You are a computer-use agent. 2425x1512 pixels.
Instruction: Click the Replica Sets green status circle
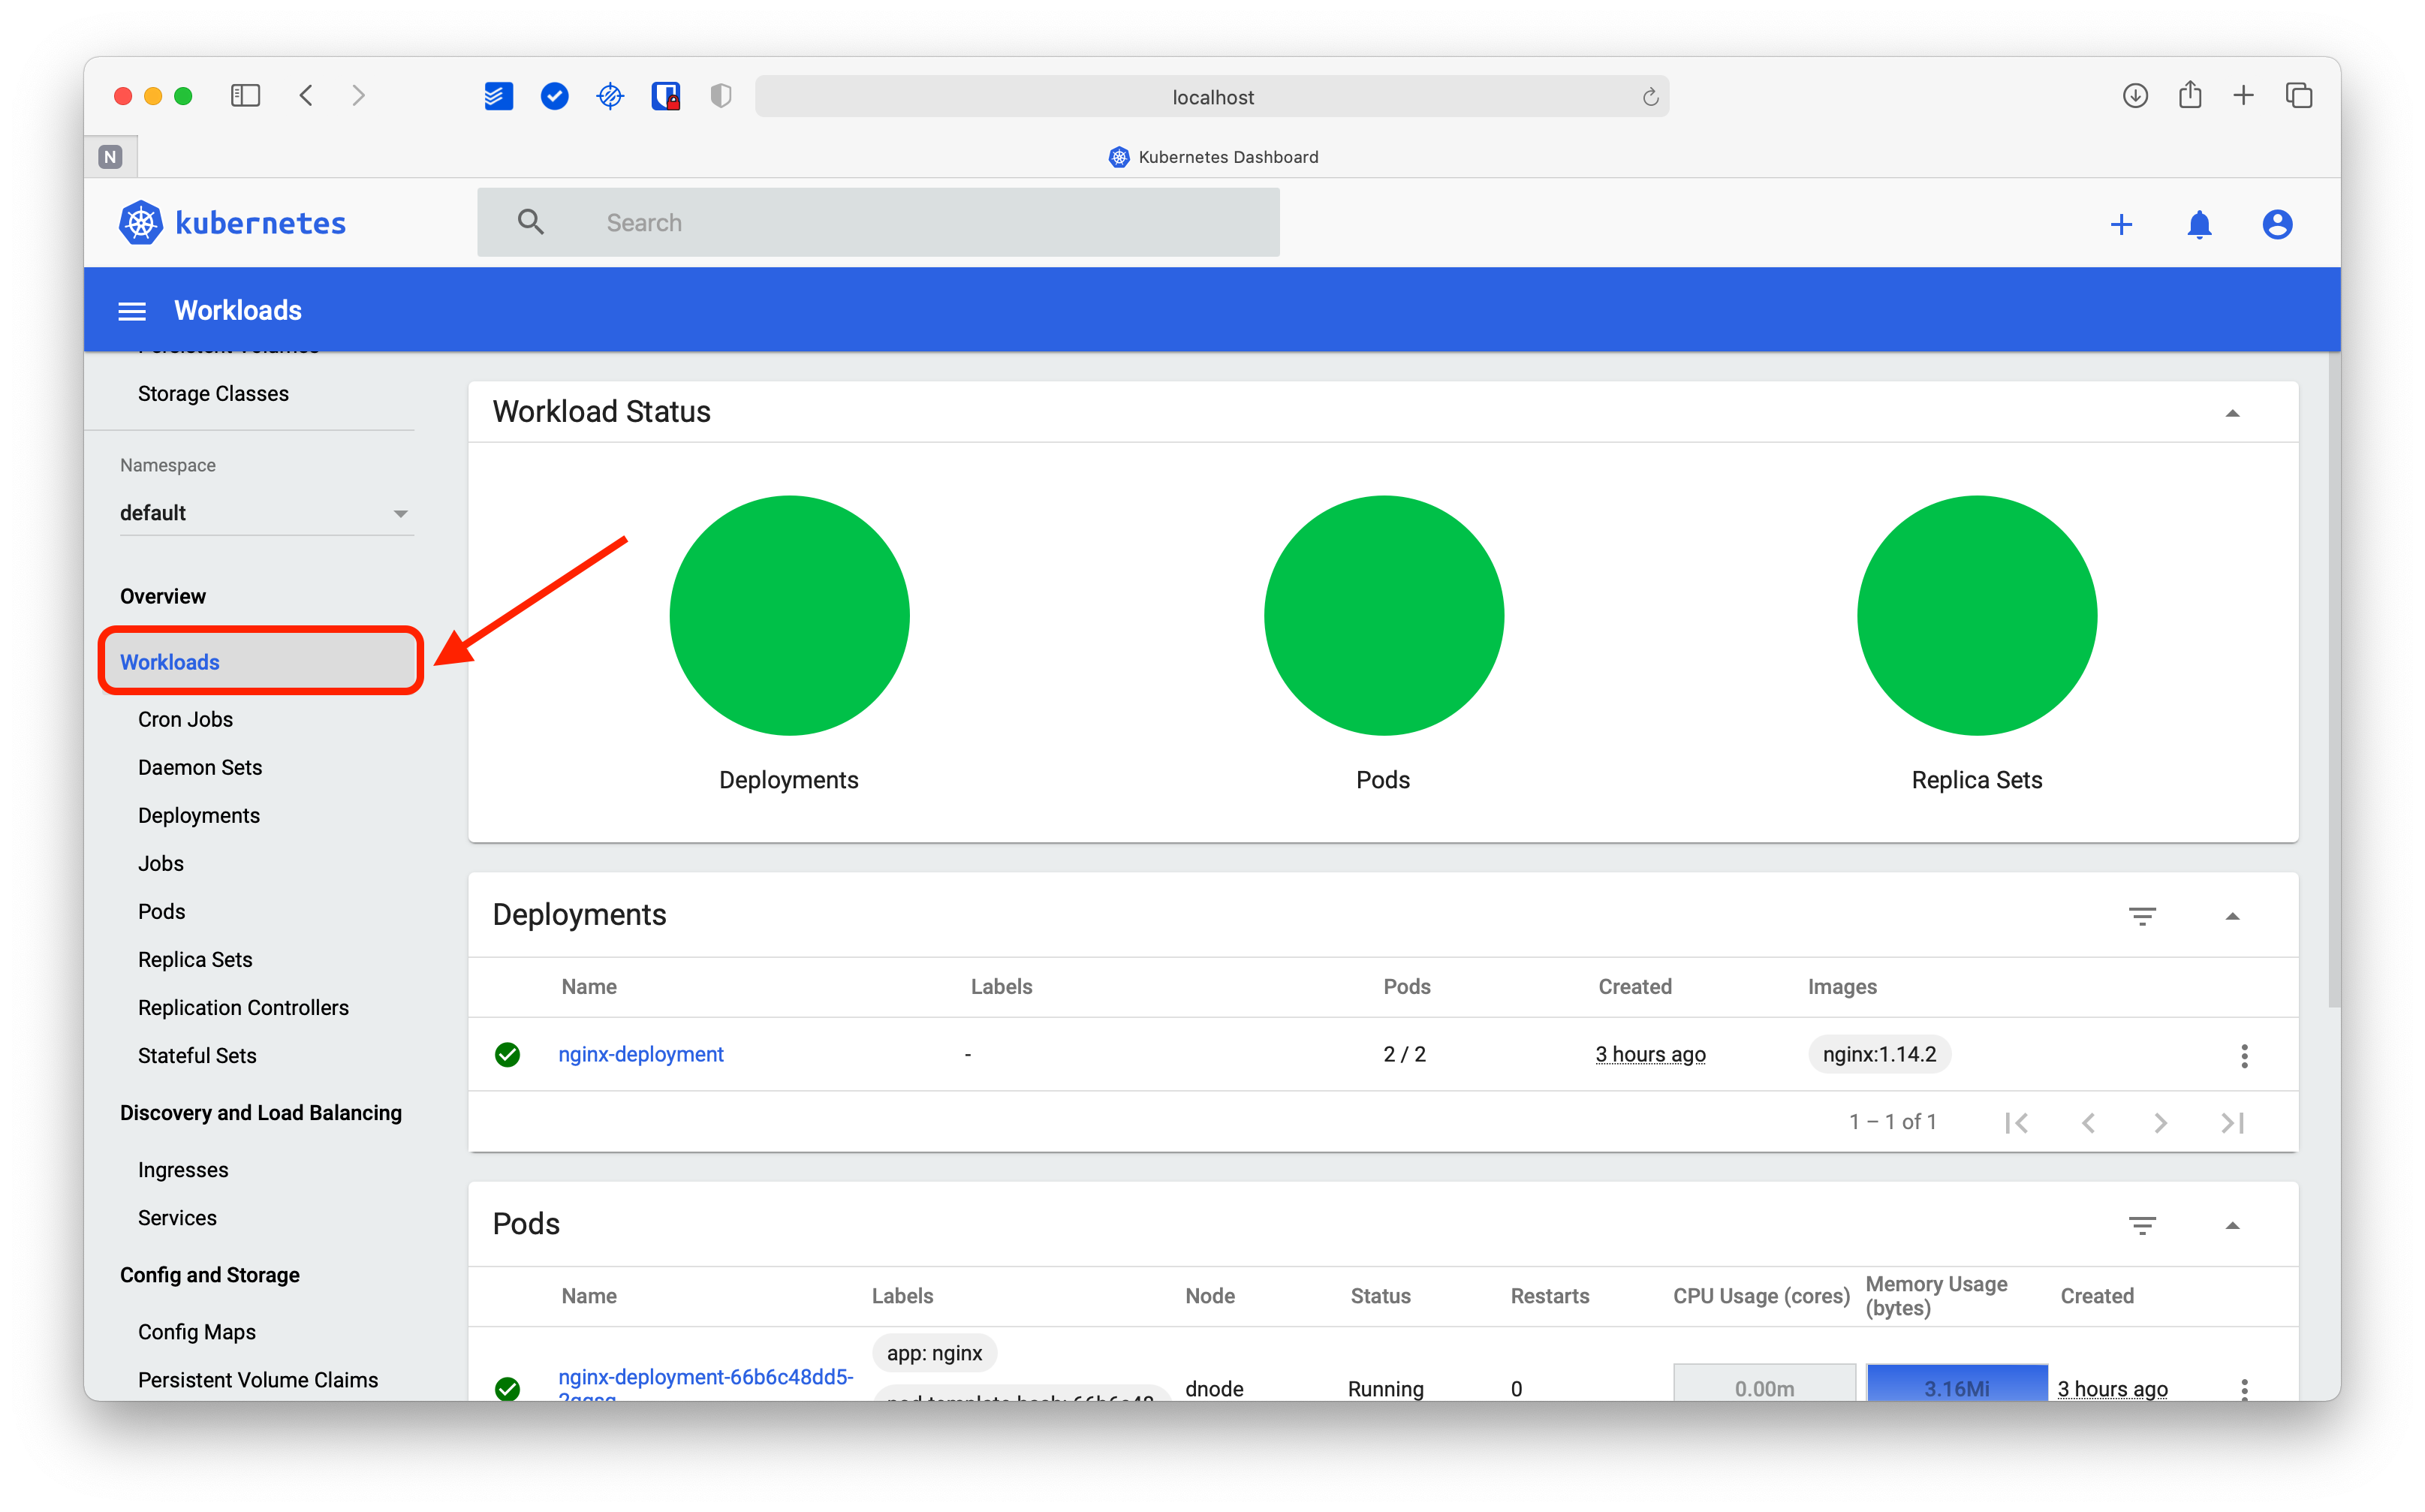pos(1977,615)
